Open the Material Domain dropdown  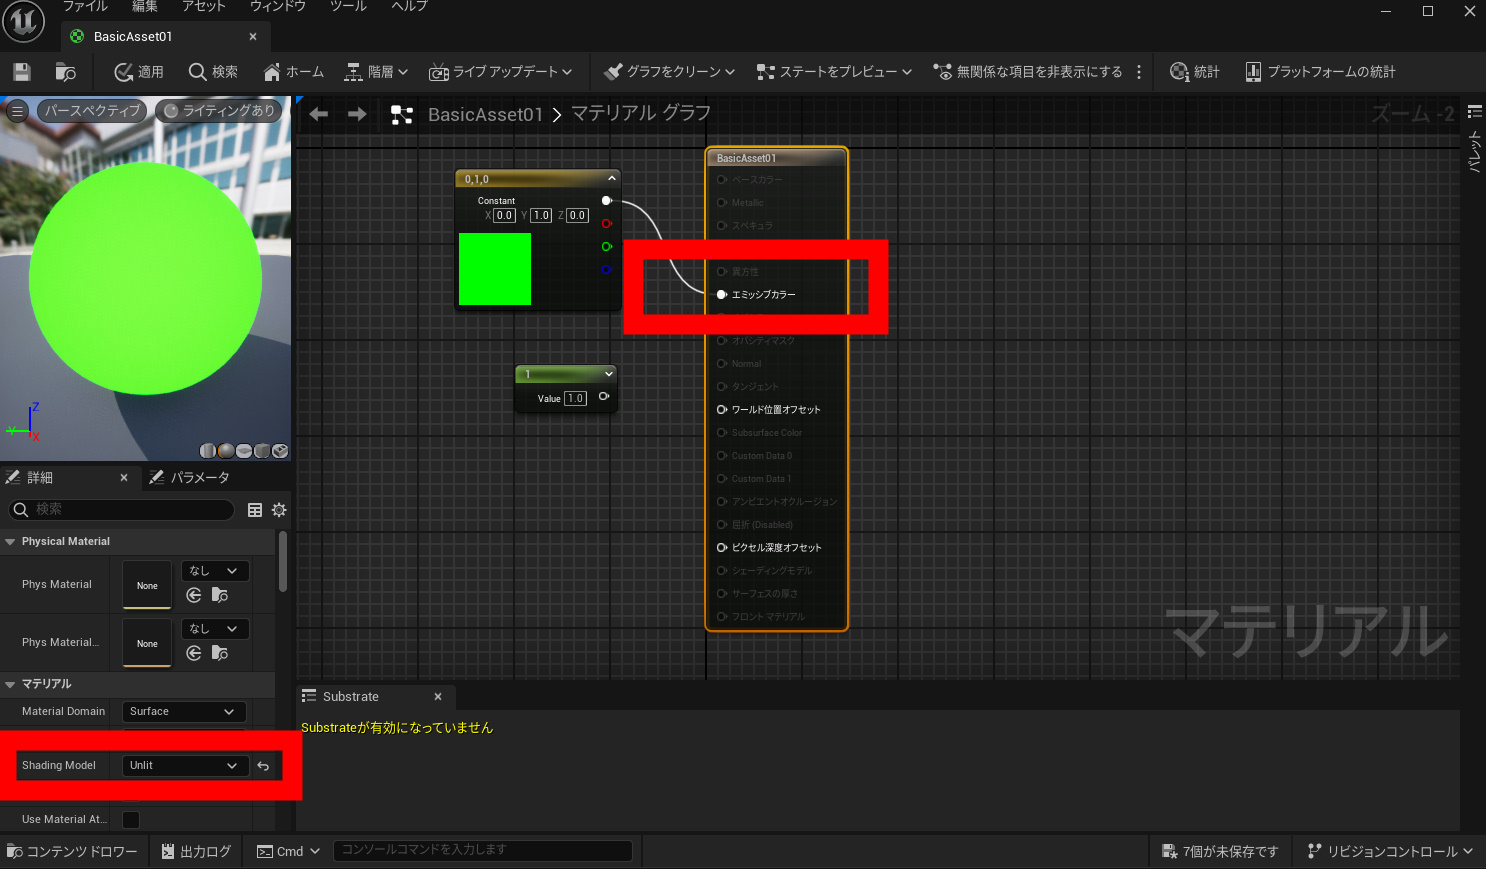(x=183, y=712)
